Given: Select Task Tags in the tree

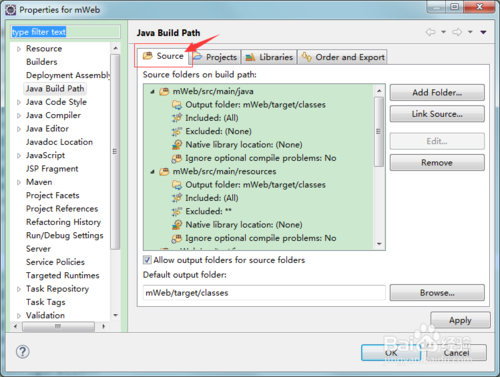Looking at the screenshot, I should click(x=46, y=302).
